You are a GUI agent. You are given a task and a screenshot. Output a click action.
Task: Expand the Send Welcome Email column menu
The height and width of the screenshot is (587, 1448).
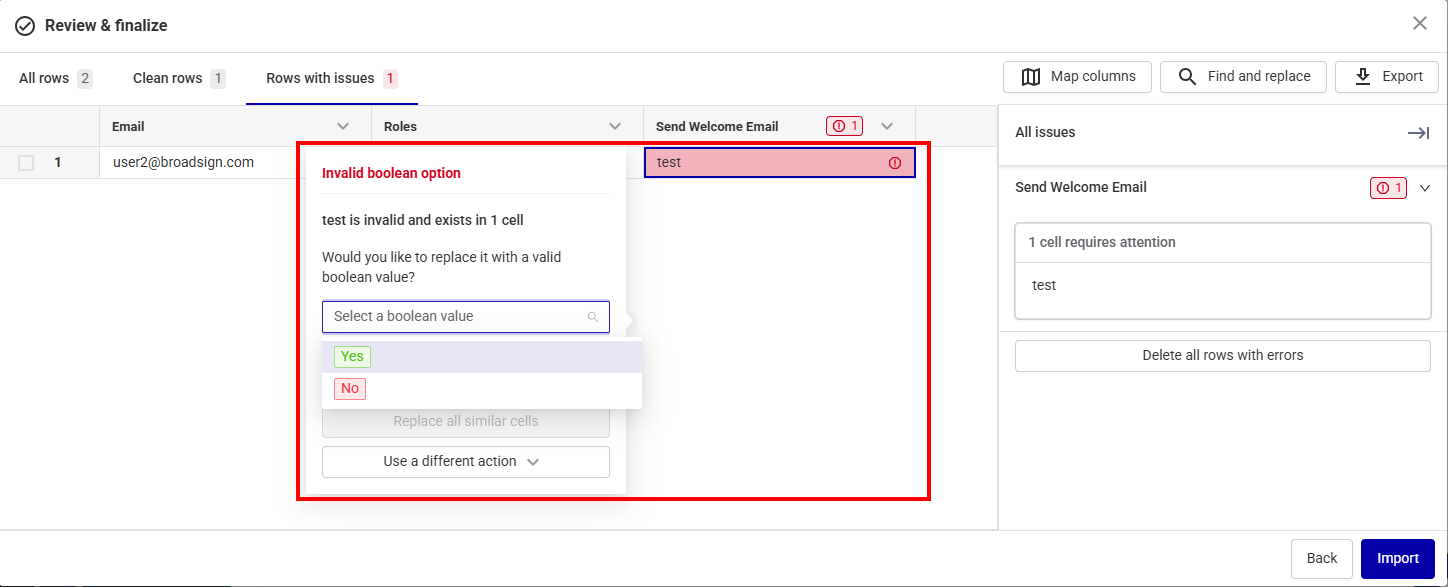click(886, 126)
